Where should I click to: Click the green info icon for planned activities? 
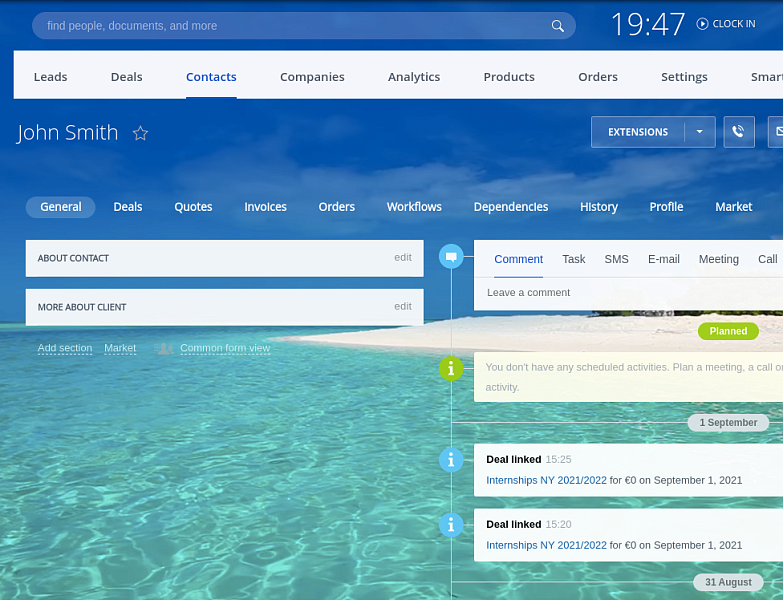[x=451, y=369]
